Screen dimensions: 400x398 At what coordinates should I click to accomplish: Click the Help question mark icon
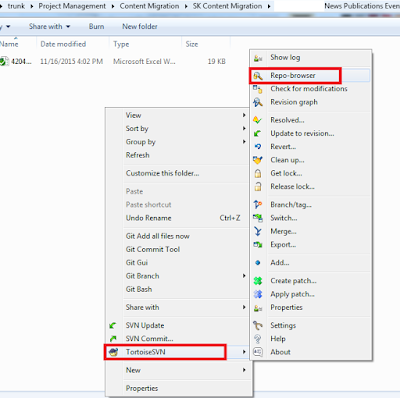[x=258, y=339]
